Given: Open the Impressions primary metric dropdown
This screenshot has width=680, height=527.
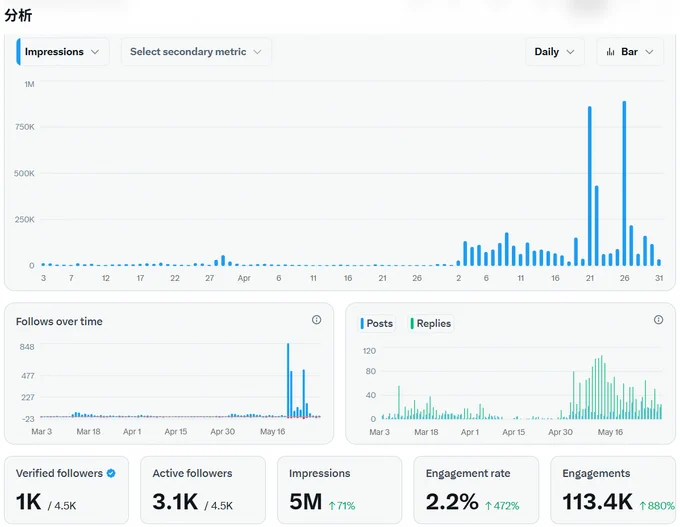Looking at the screenshot, I should coord(62,52).
